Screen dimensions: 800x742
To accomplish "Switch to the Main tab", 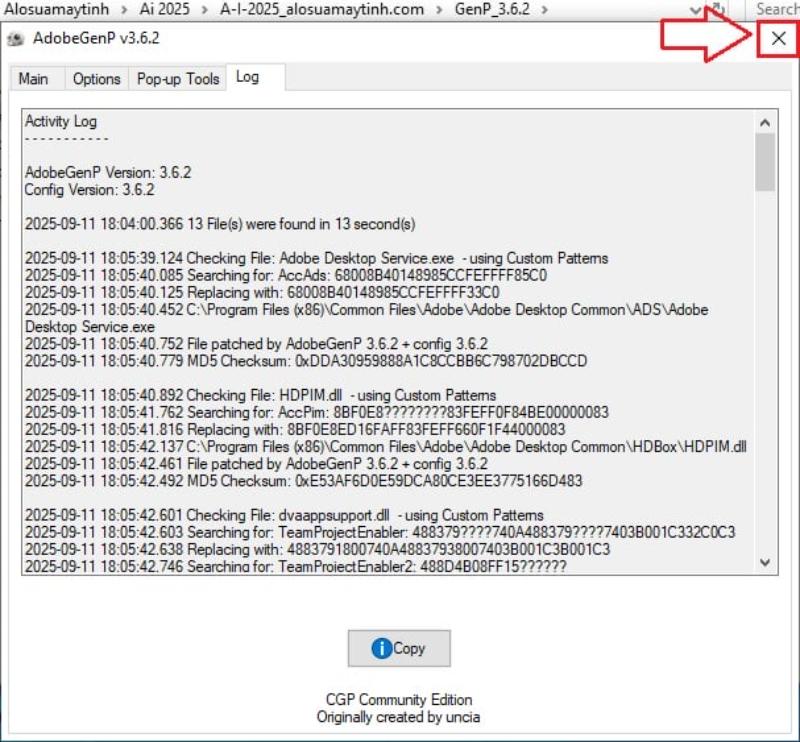I will coord(33,79).
